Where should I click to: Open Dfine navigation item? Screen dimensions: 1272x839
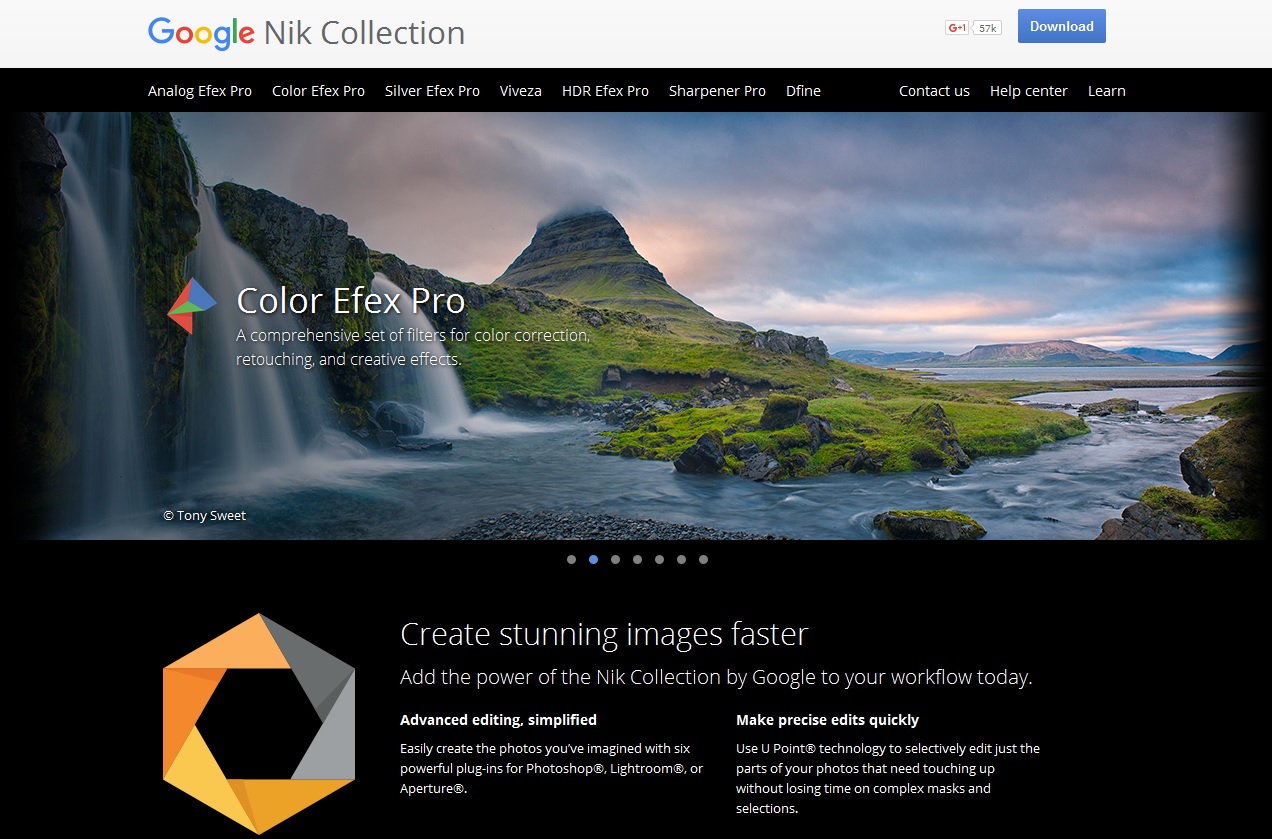pos(803,91)
